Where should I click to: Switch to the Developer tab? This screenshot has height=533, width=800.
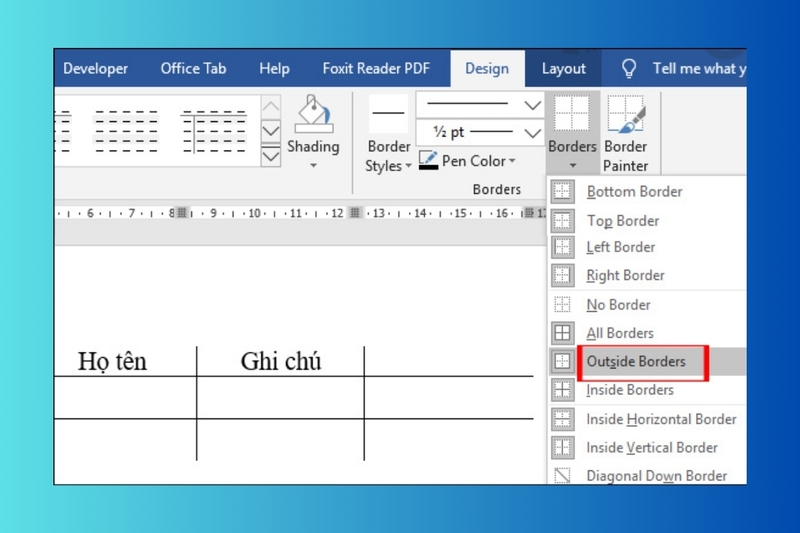95,68
